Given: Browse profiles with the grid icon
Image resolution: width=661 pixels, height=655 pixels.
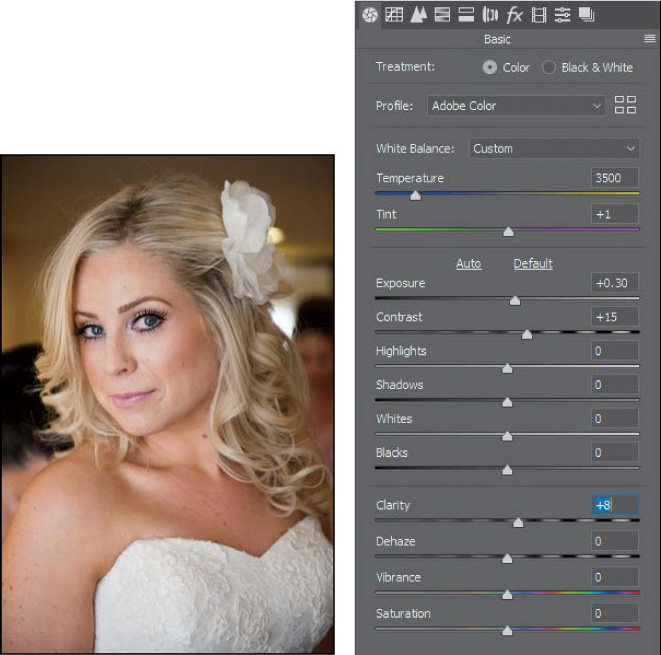Looking at the screenshot, I should pyautogui.click(x=626, y=105).
